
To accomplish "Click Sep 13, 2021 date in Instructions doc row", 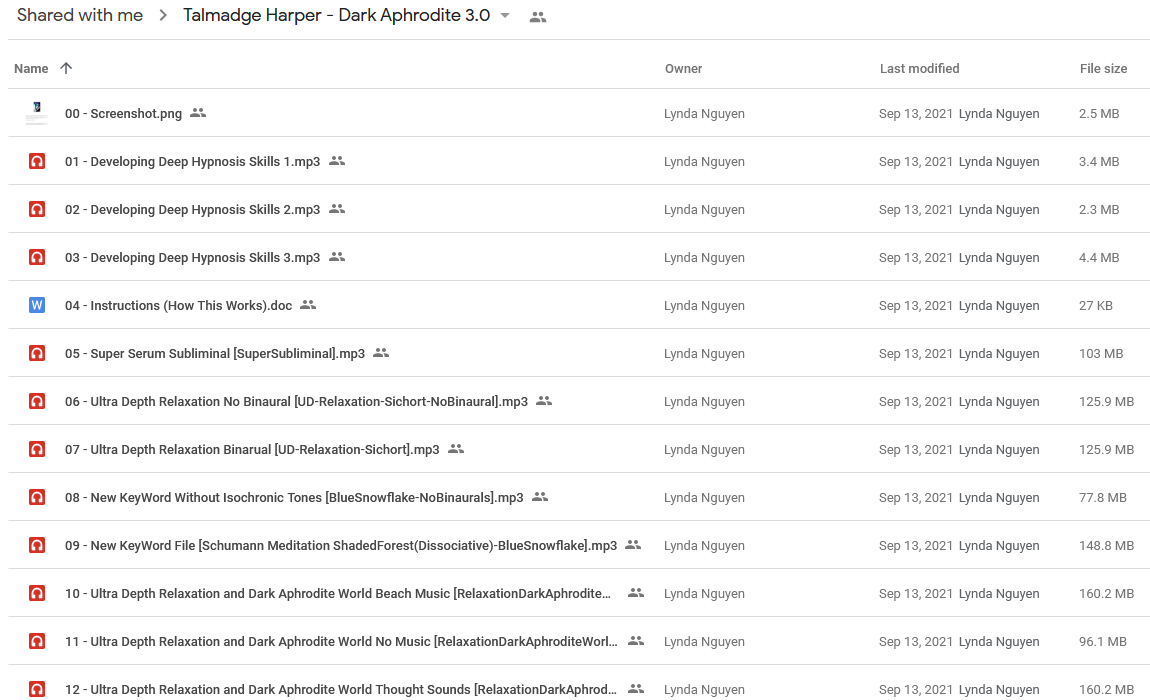I will point(915,306).
